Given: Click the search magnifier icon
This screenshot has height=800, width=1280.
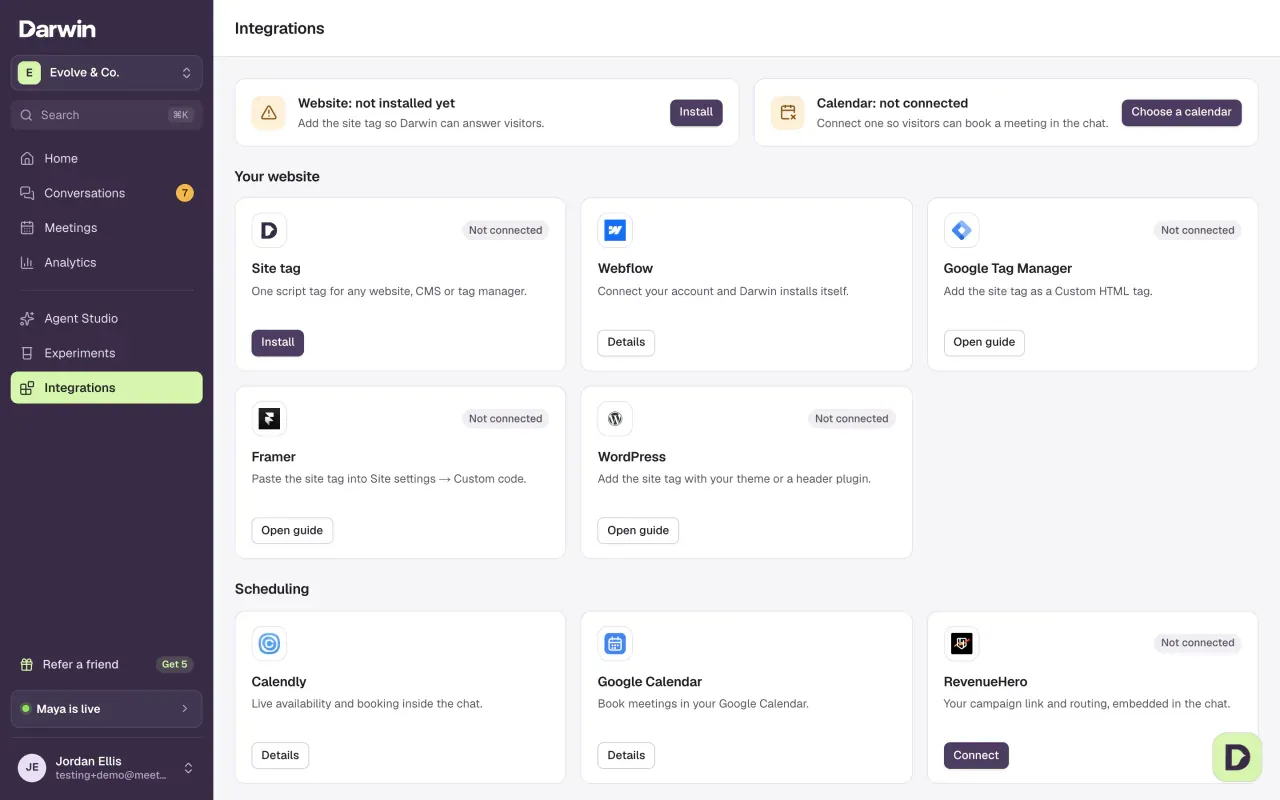Looking at the screenshot, I should (27, 115).
